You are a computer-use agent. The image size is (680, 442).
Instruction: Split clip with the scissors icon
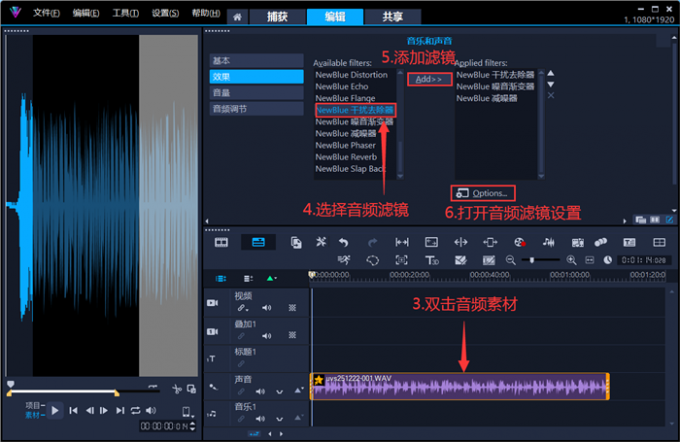click(177, 389)
